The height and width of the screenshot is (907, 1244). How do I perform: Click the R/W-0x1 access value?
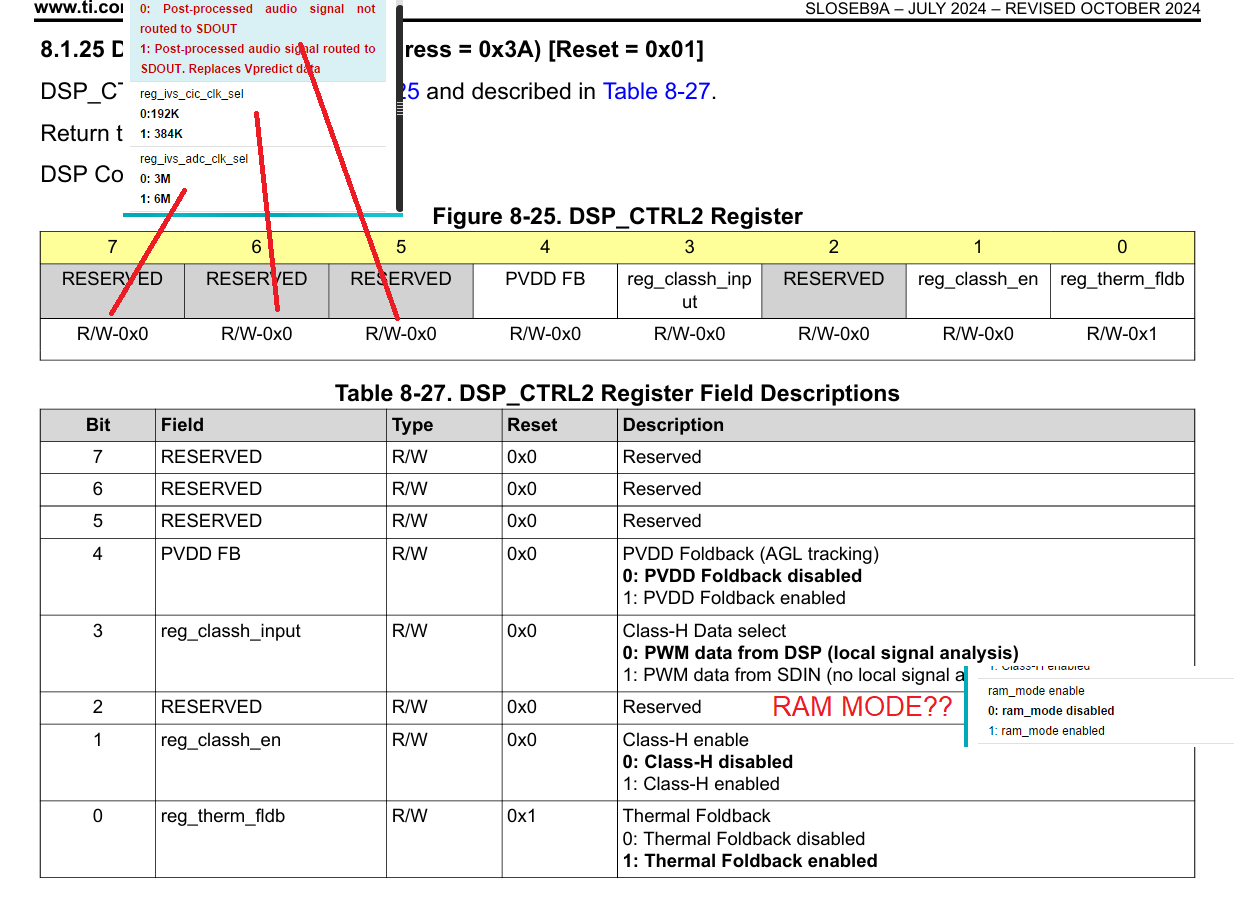tap(1122, 334)
